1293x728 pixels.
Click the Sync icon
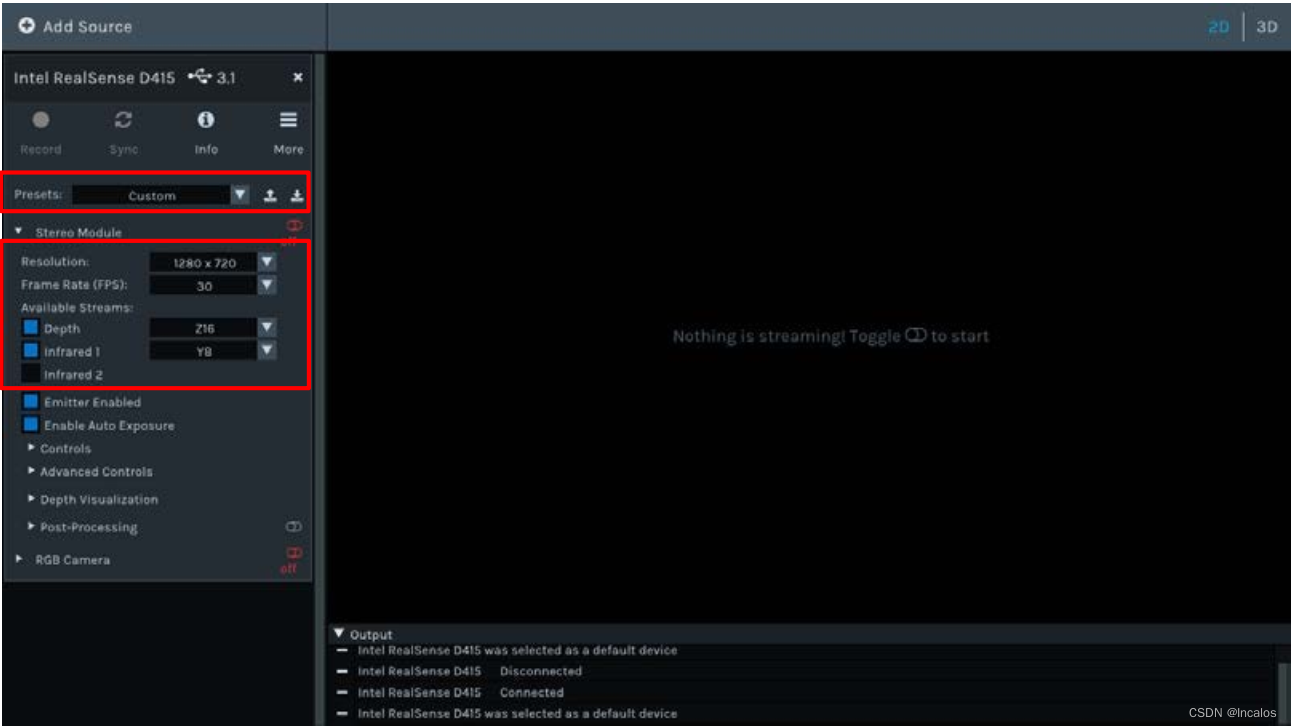(x=123, y=120)
